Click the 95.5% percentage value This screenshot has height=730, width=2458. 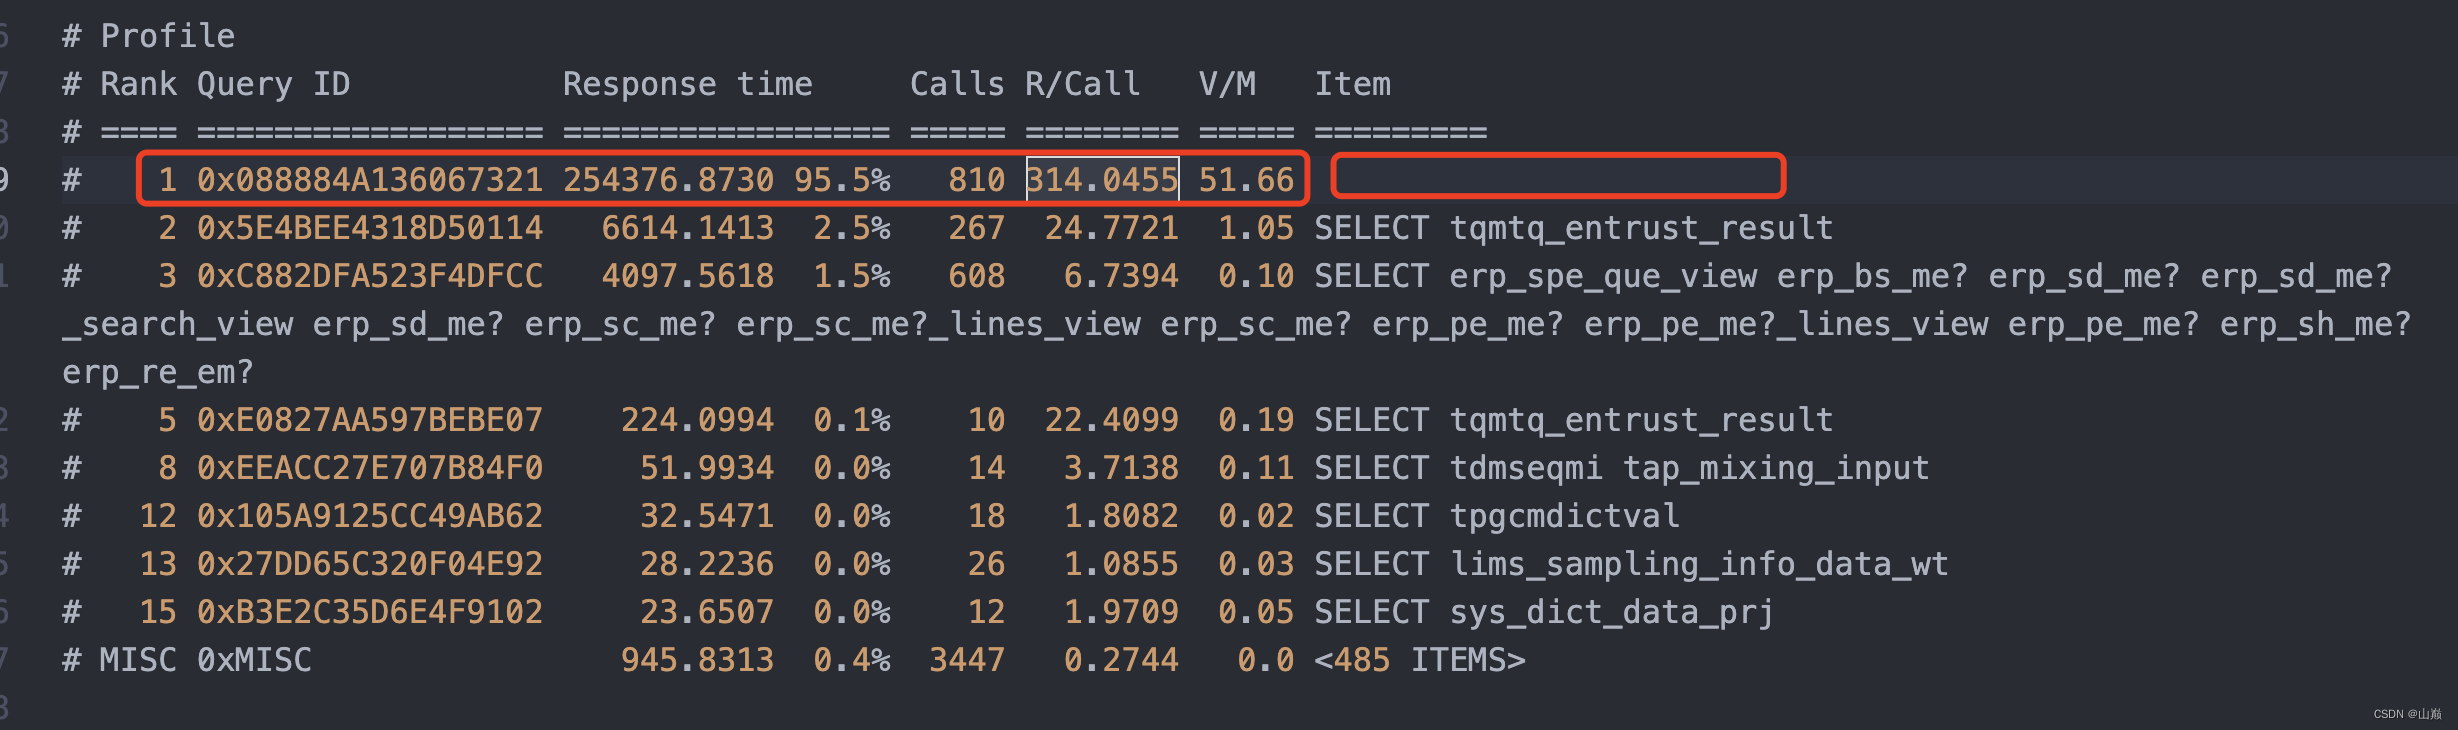tap(842, 180)
